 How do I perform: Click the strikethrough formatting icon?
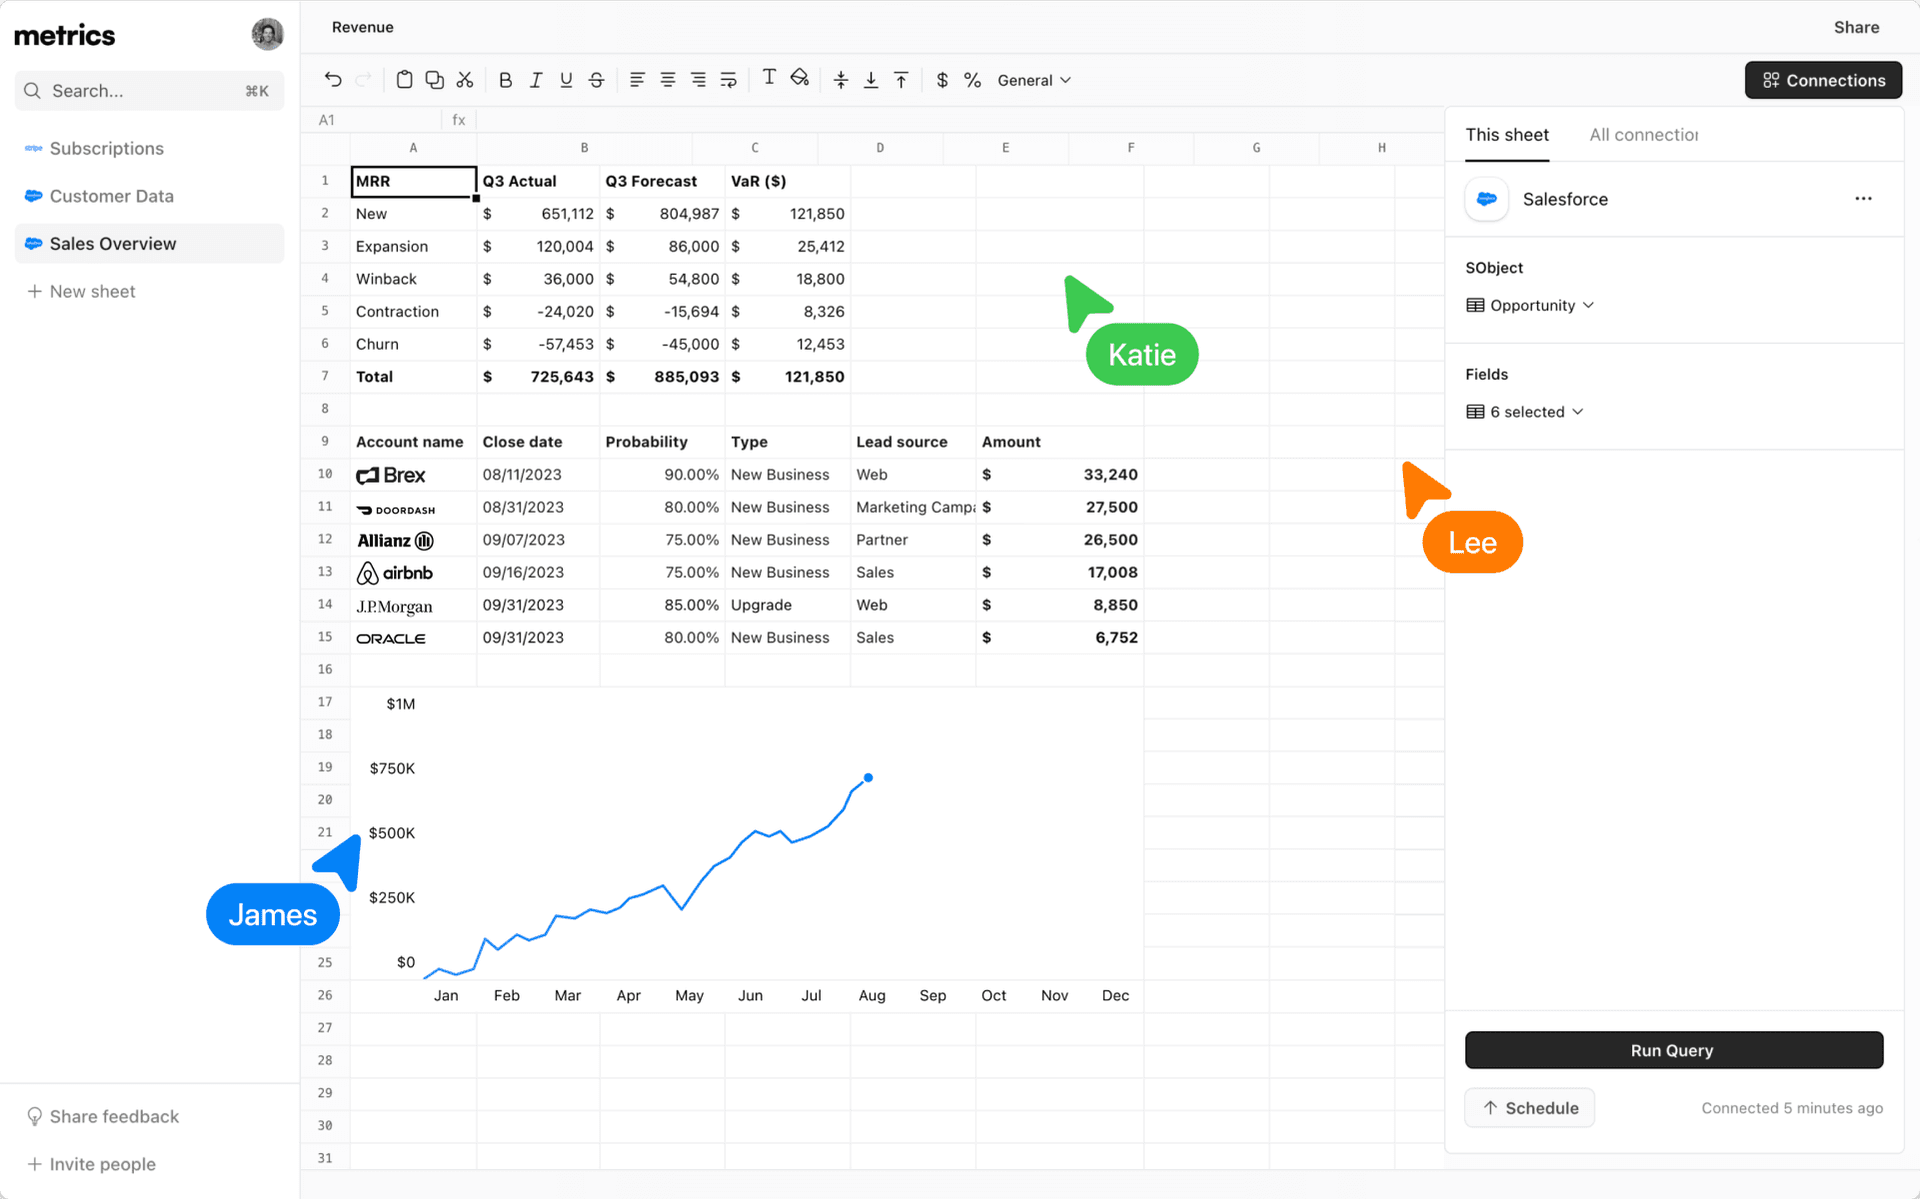597,79
